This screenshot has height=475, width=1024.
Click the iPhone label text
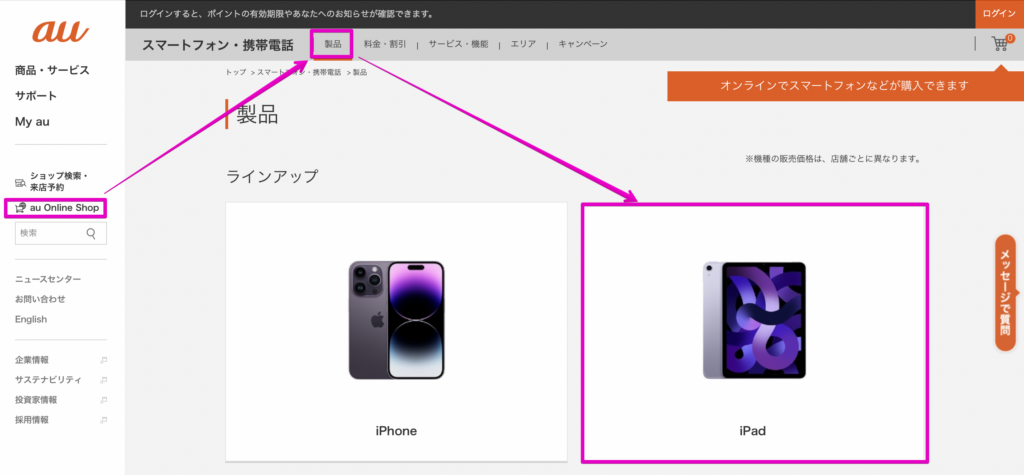[396, 431]
